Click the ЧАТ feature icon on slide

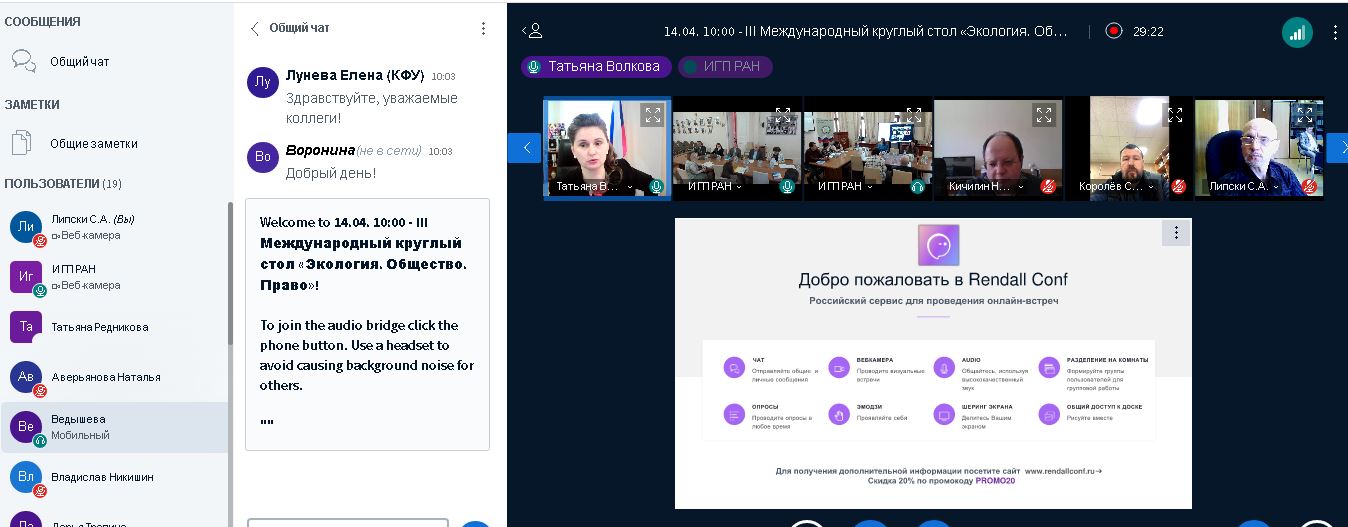[735, 367]
